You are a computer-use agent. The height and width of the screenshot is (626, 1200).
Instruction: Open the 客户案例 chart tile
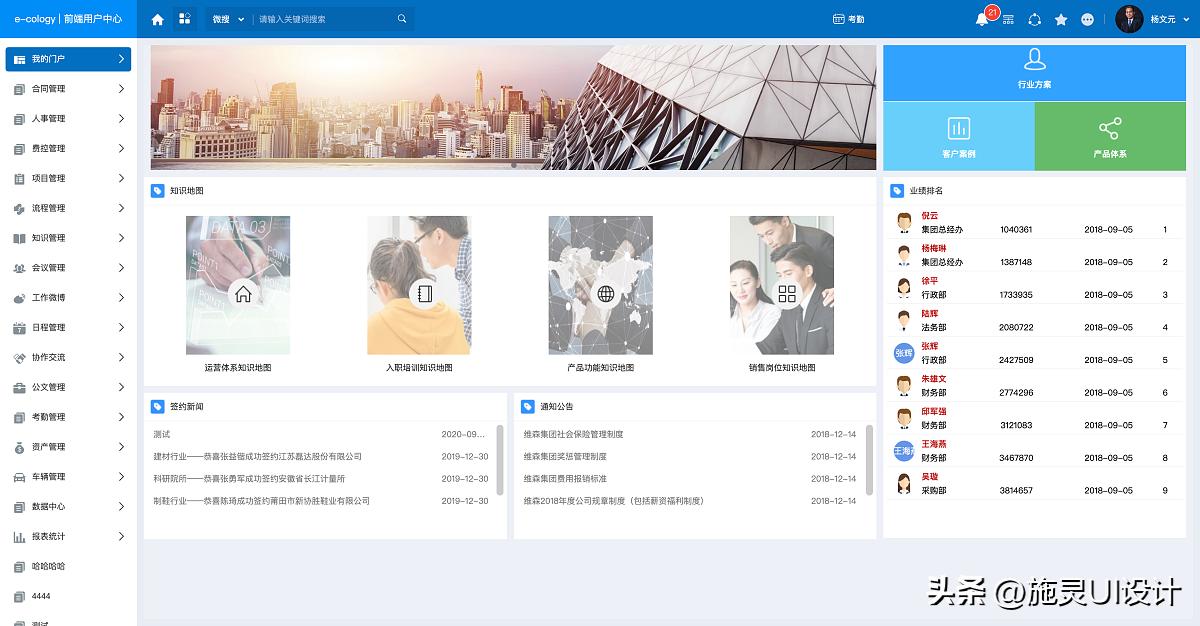[958, 136]
